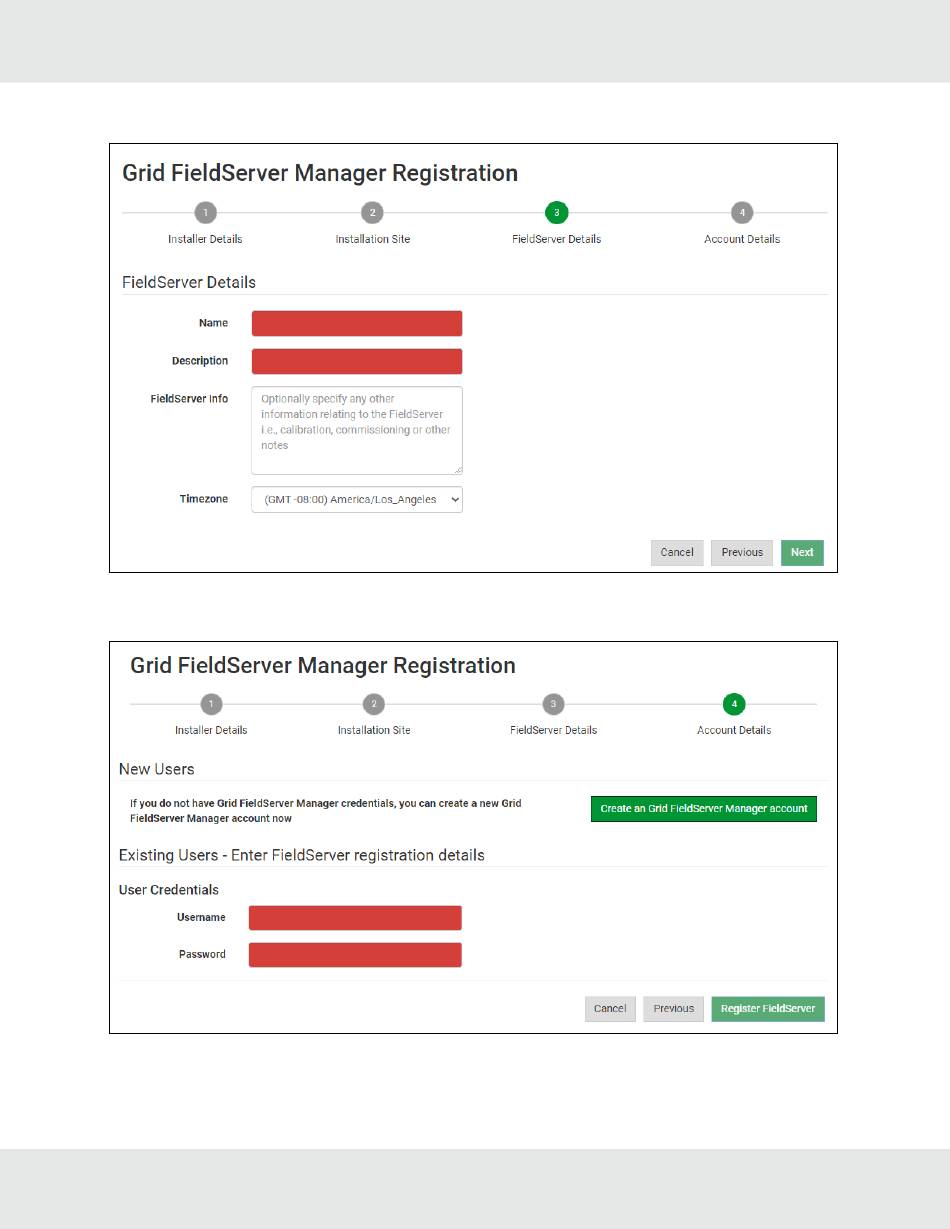Select Account Details step label in upper wizard

742,239
